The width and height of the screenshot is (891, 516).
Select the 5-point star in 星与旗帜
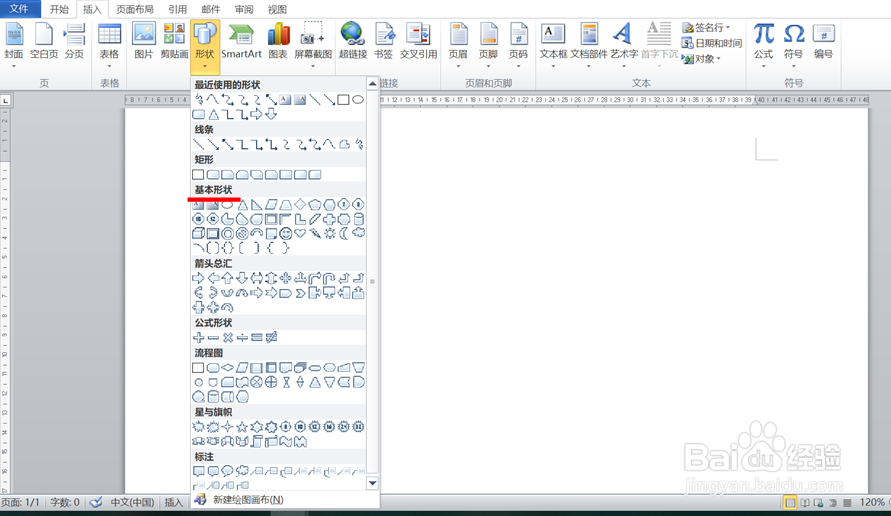pos(242,427)
